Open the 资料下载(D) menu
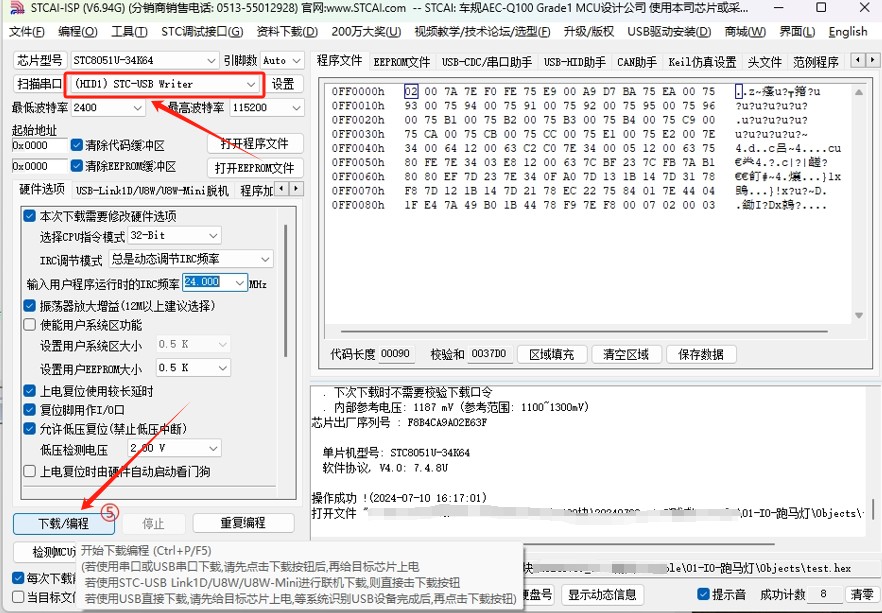The height and width of the screenshot is (613, 882). 287,32
